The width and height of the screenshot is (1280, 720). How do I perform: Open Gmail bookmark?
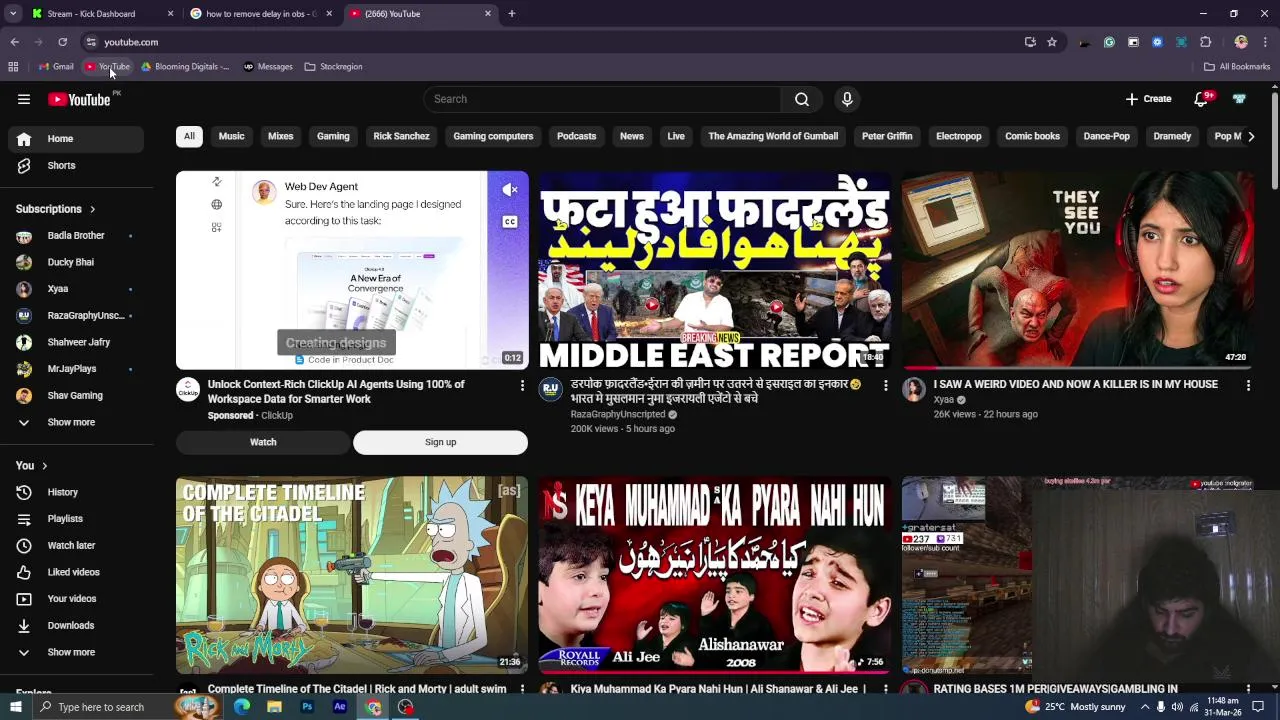(x=56, y=67)
